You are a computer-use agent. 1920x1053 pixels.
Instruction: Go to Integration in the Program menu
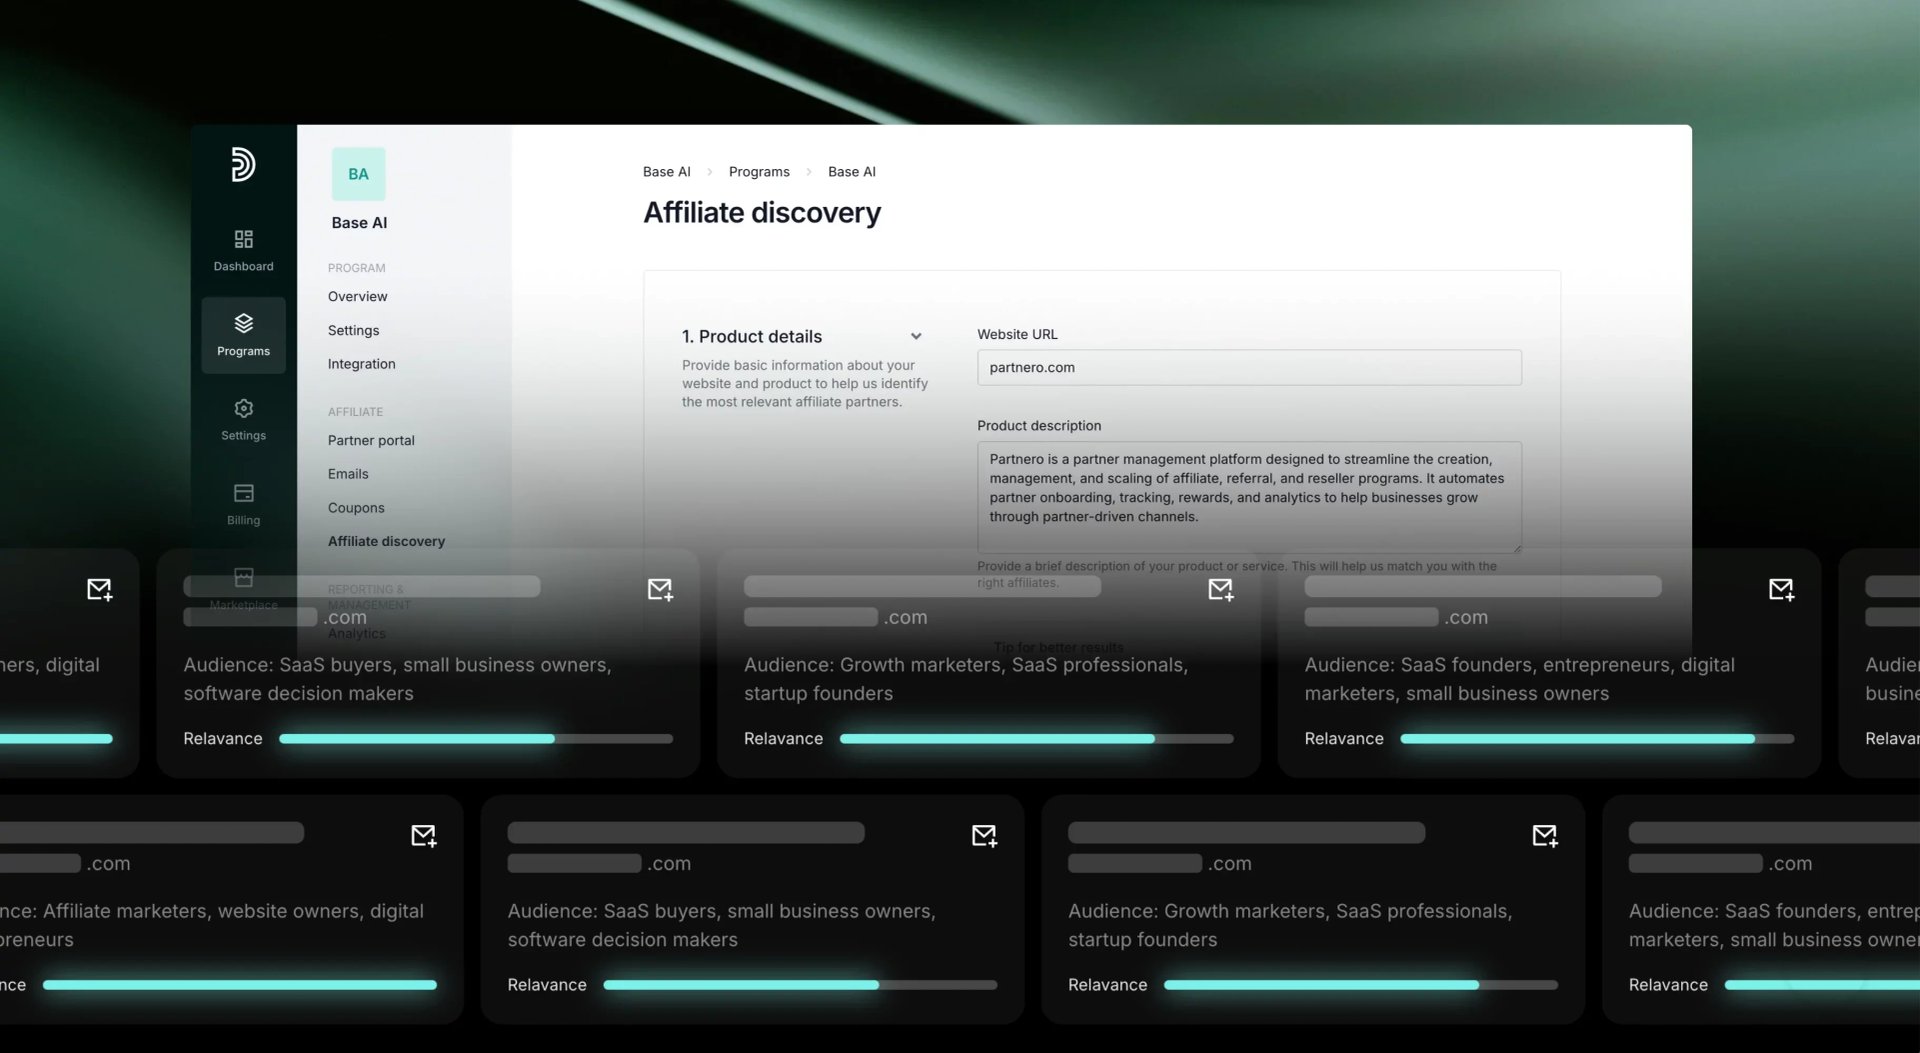[361, 364]
